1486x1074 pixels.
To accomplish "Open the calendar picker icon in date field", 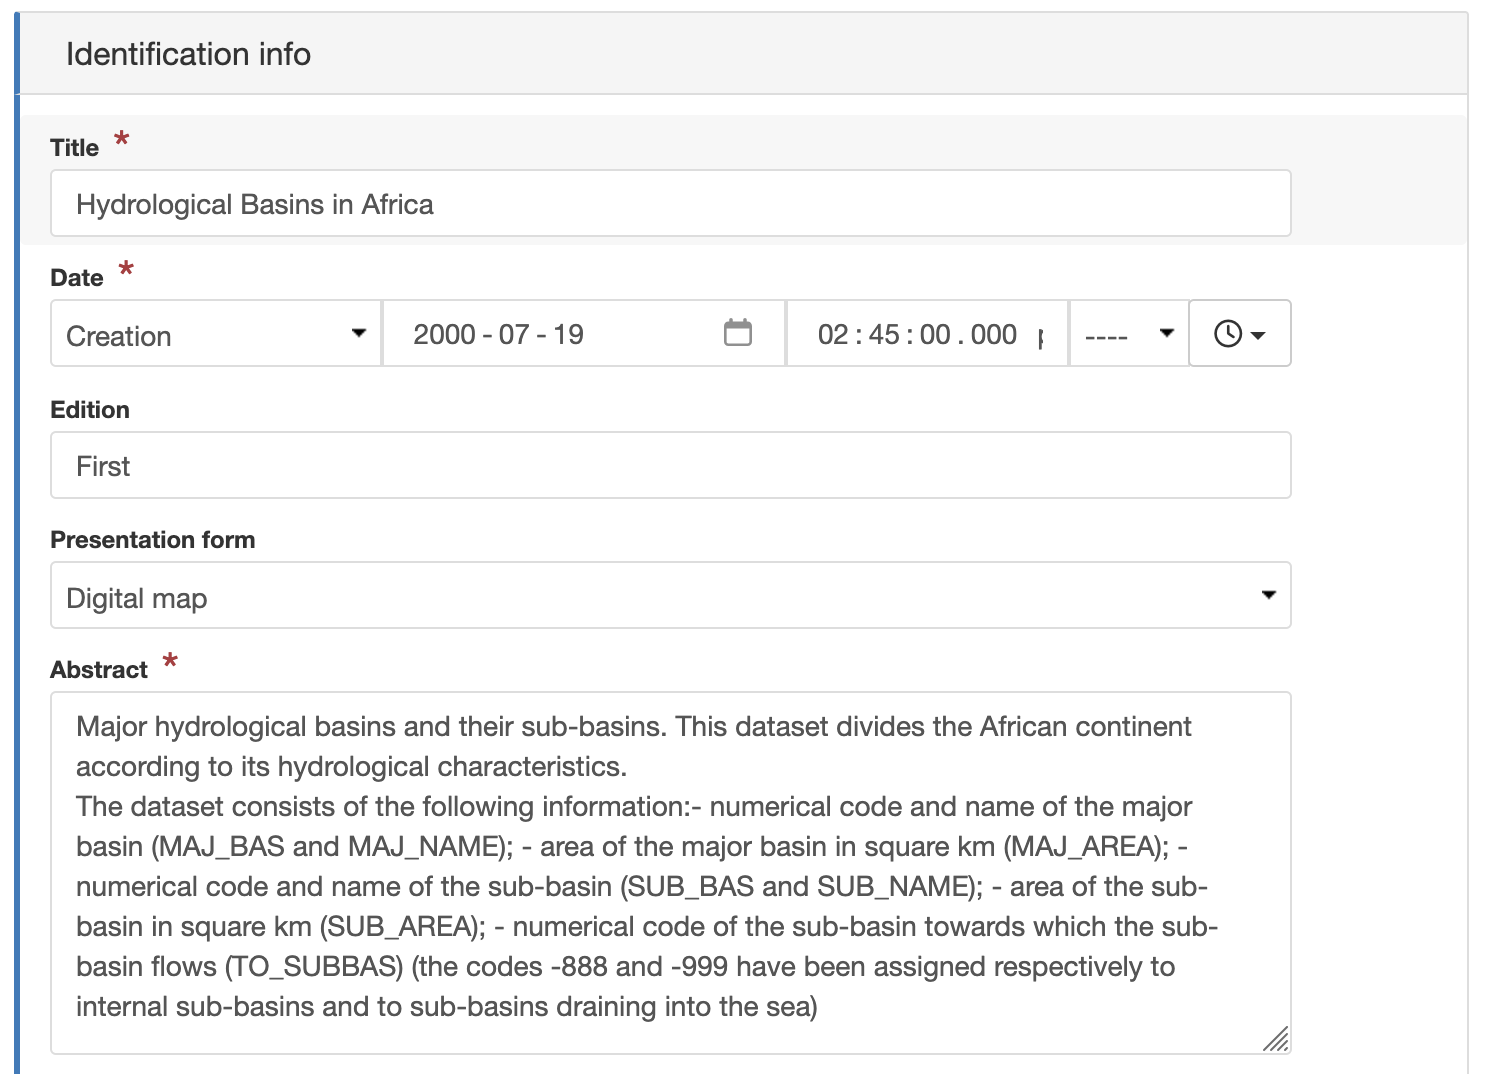I will tap(737, 333).
